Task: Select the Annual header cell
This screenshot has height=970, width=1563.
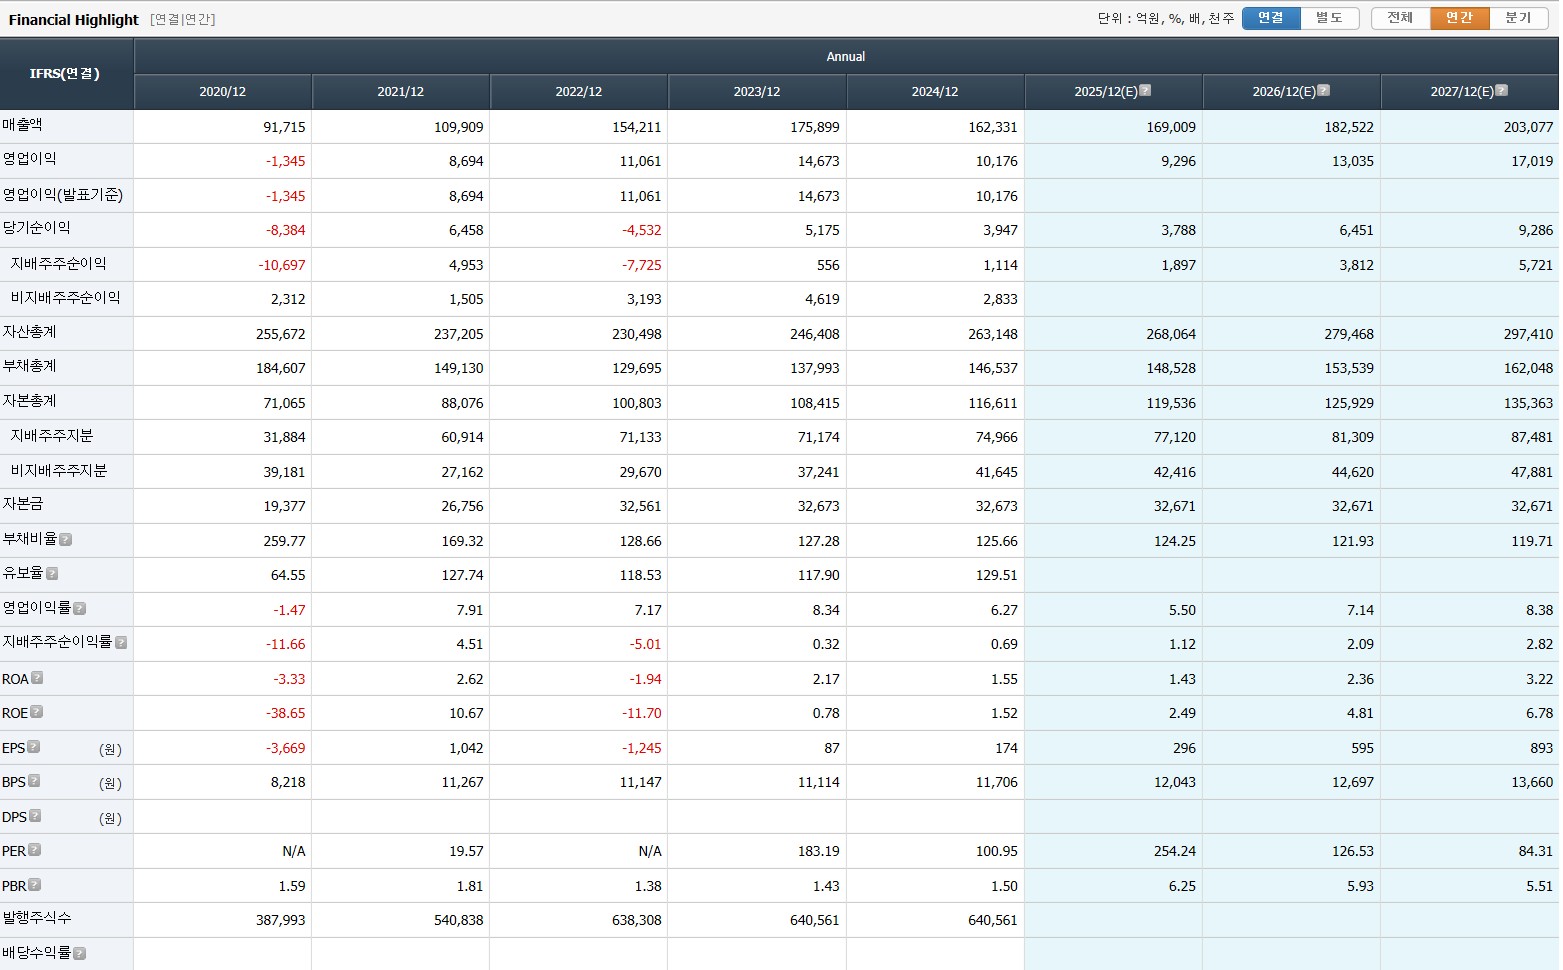Action: tap(846, 56)
